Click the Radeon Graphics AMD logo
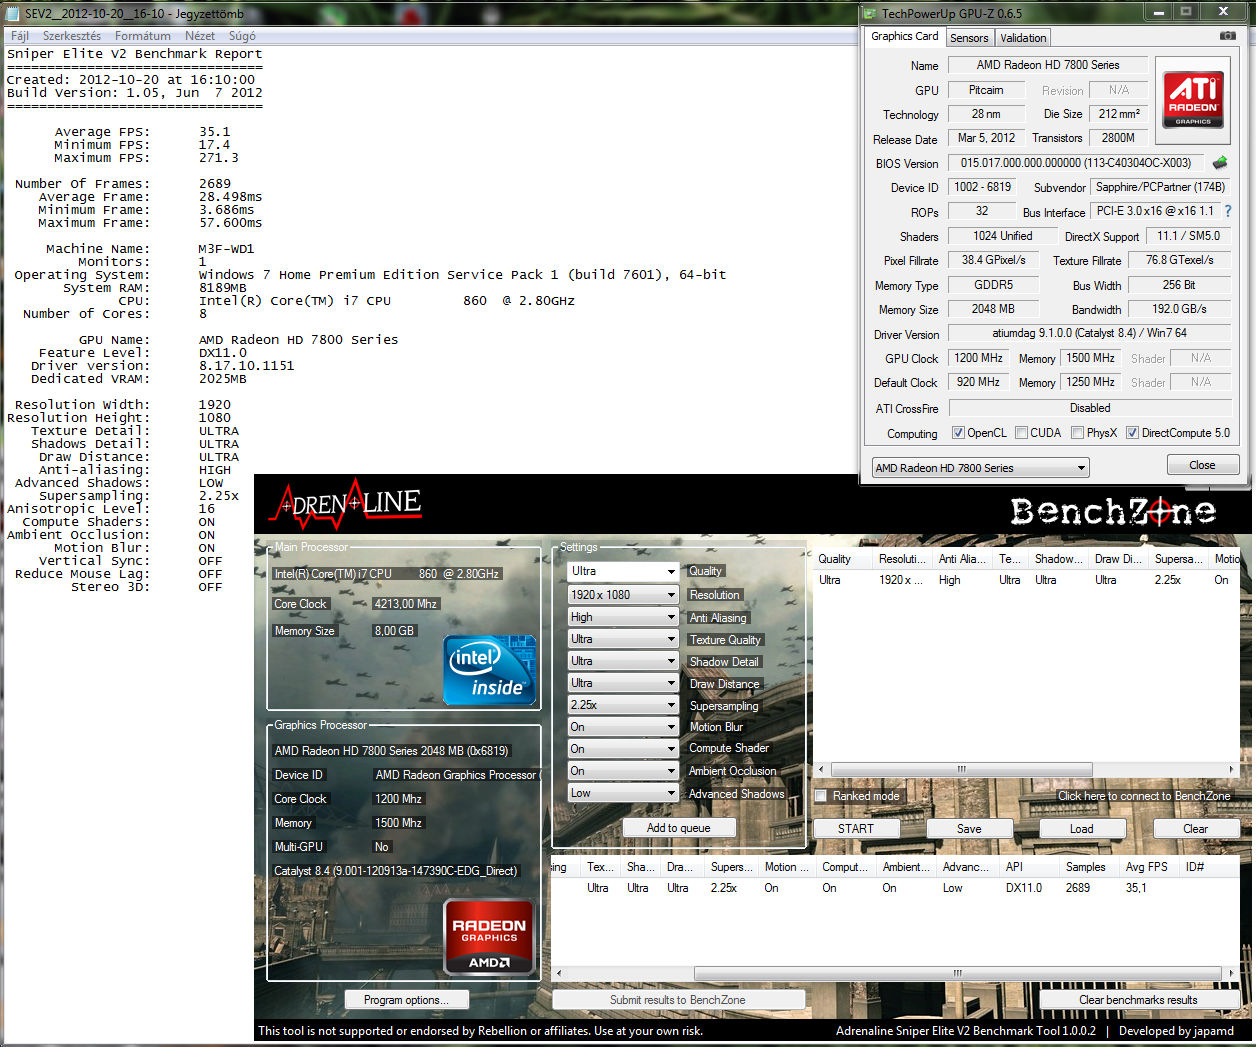This screenshot has height=1047, width=1256. coord(489,937)
